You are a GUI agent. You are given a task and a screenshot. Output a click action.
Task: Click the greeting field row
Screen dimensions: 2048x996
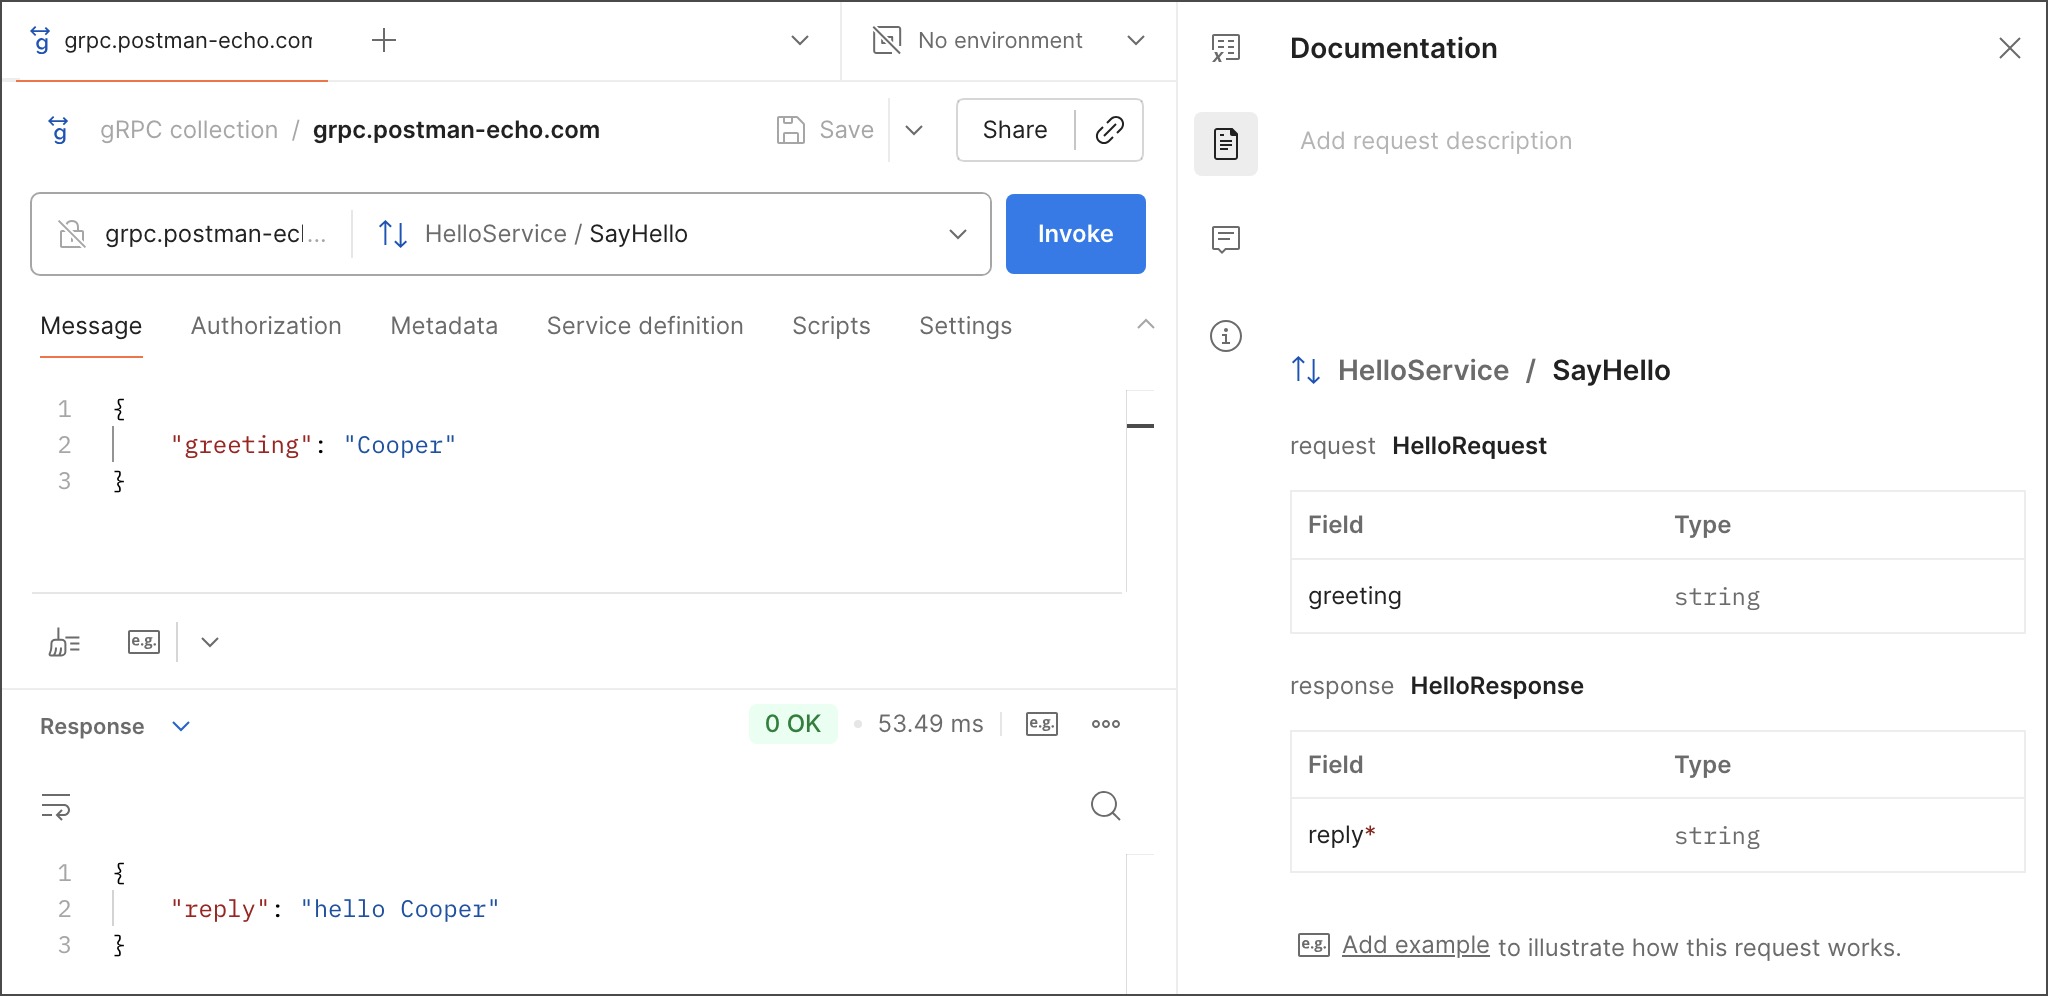pyautogui.click(x=1657, y=596)
